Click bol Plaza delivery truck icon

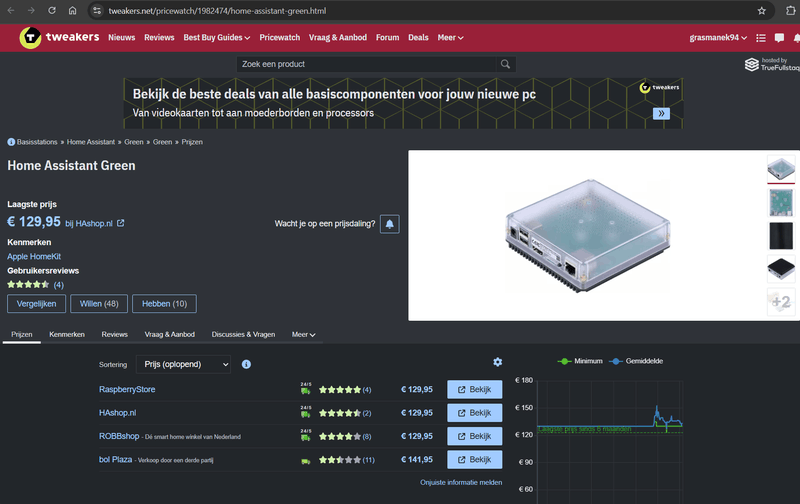[x=306, y=461]
